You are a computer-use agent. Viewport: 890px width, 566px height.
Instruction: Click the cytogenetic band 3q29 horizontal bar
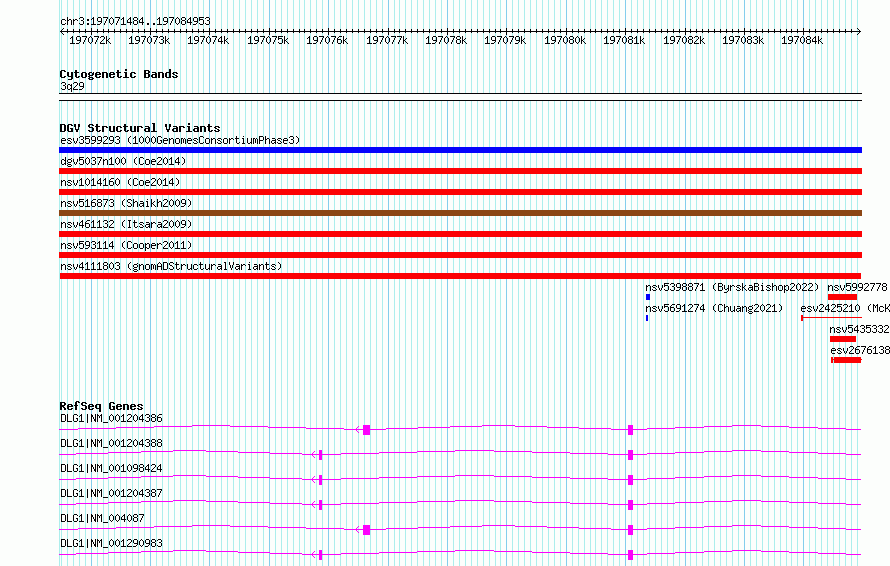pos(460,97)
